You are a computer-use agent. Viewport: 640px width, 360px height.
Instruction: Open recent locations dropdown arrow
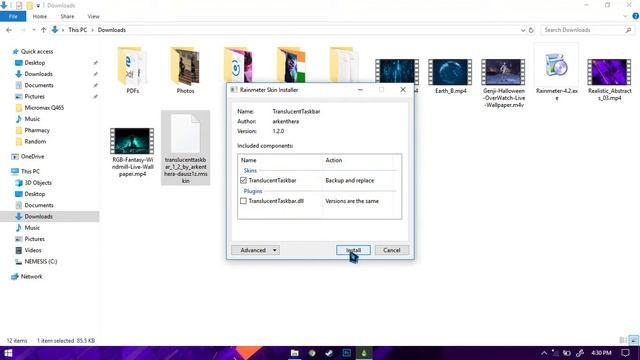pos(33,30)
